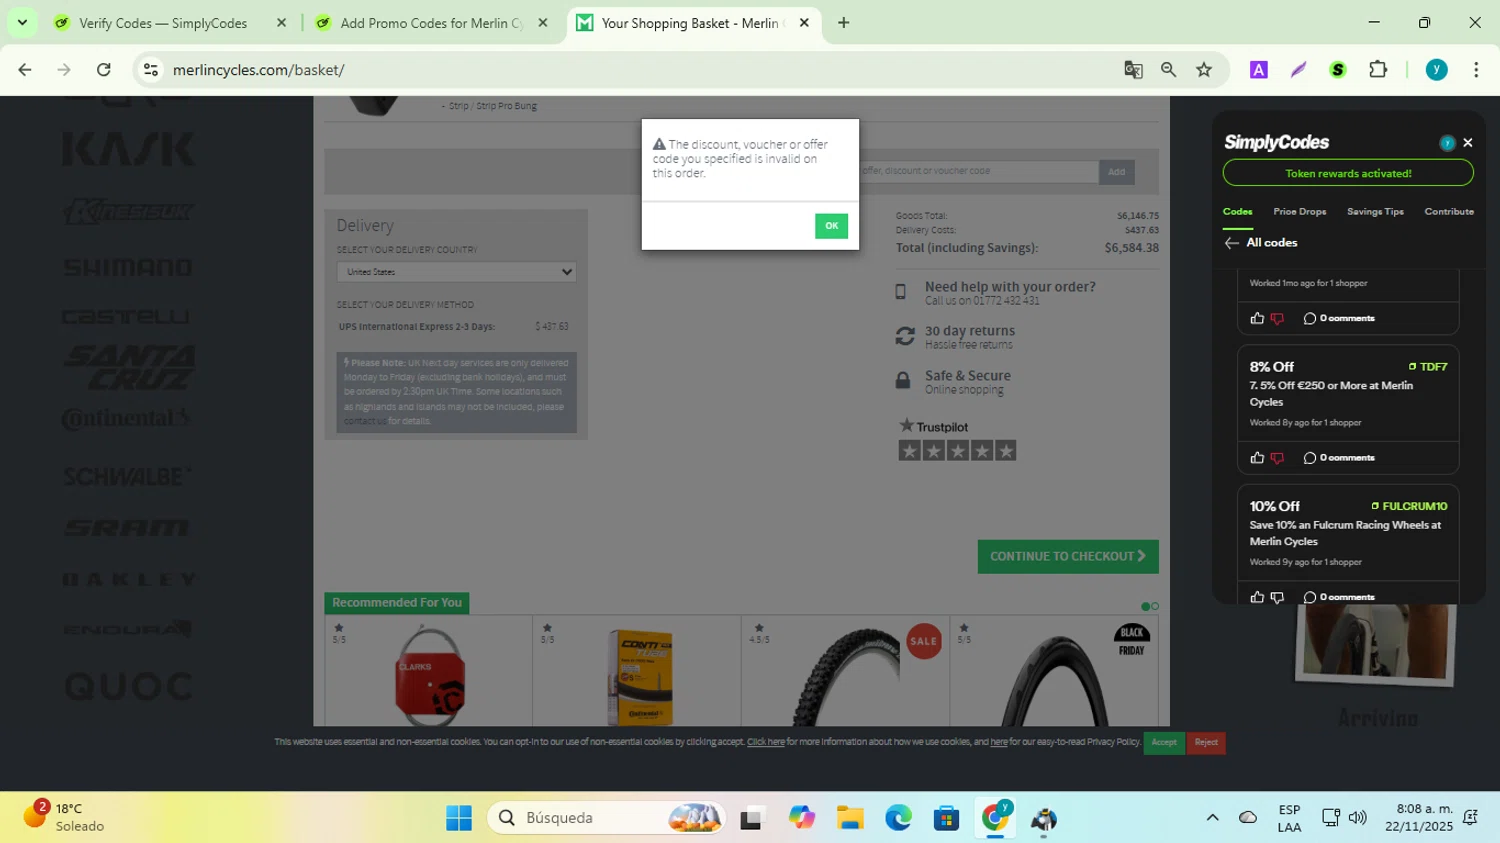Open the Chrome profile avatar
The width and height of the screenshot is (1500, 843).
[1437, 70]
